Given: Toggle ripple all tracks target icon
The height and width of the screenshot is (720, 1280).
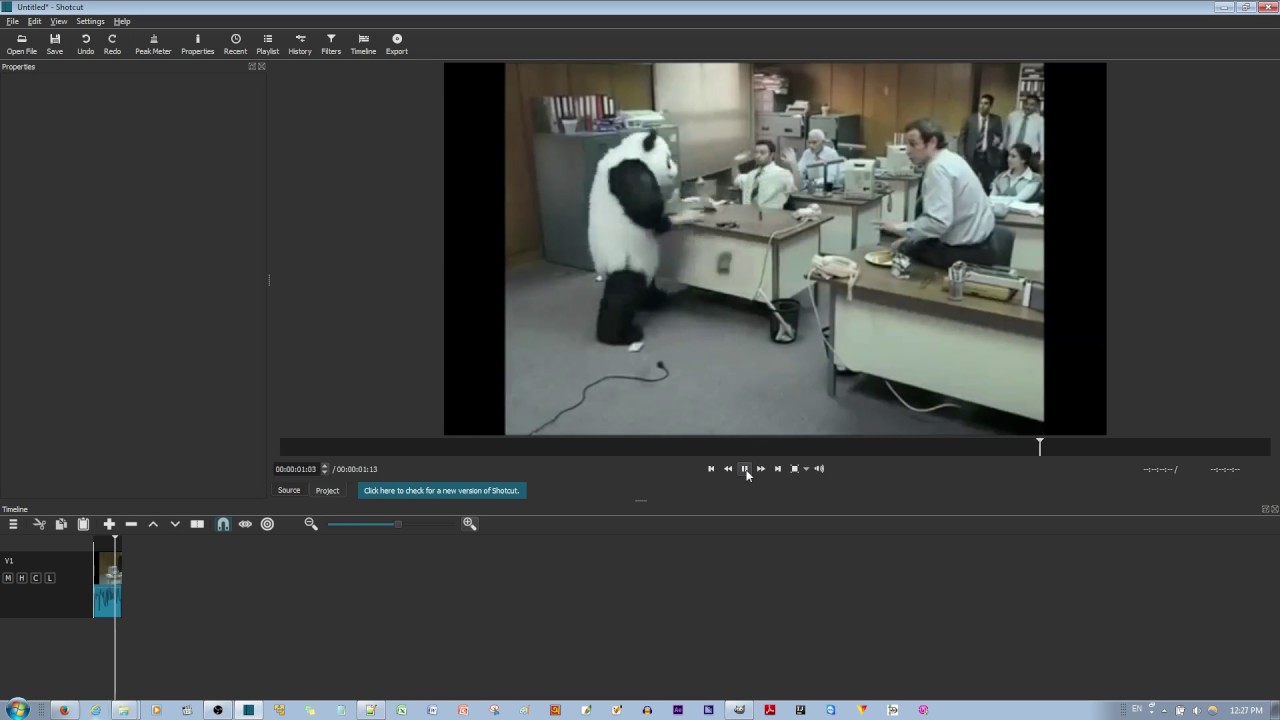Looking at the screenshot, I should 267,524.
